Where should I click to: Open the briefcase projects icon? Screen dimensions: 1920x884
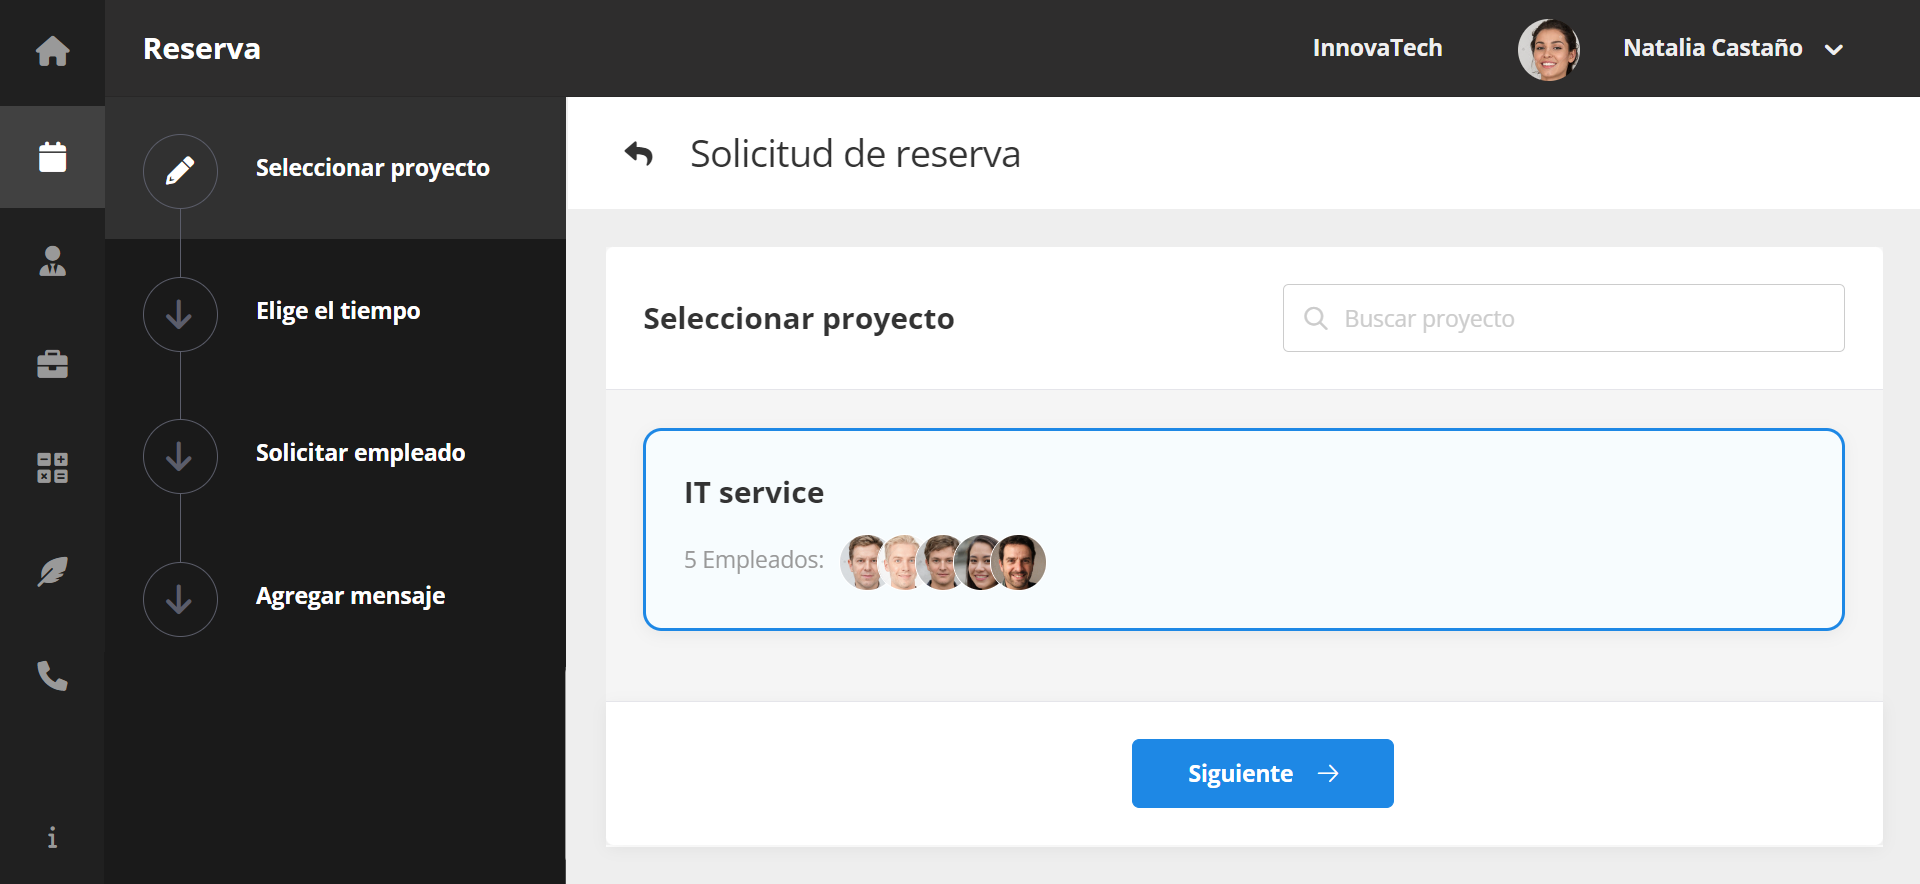pos(52,364)
